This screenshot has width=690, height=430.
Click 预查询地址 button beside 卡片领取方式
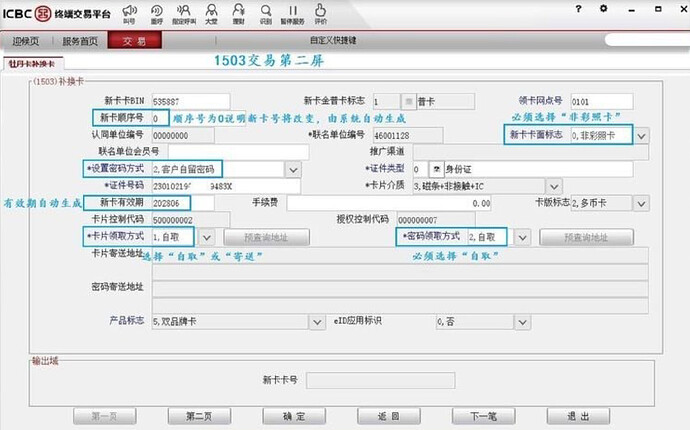(x=267, y=237)
